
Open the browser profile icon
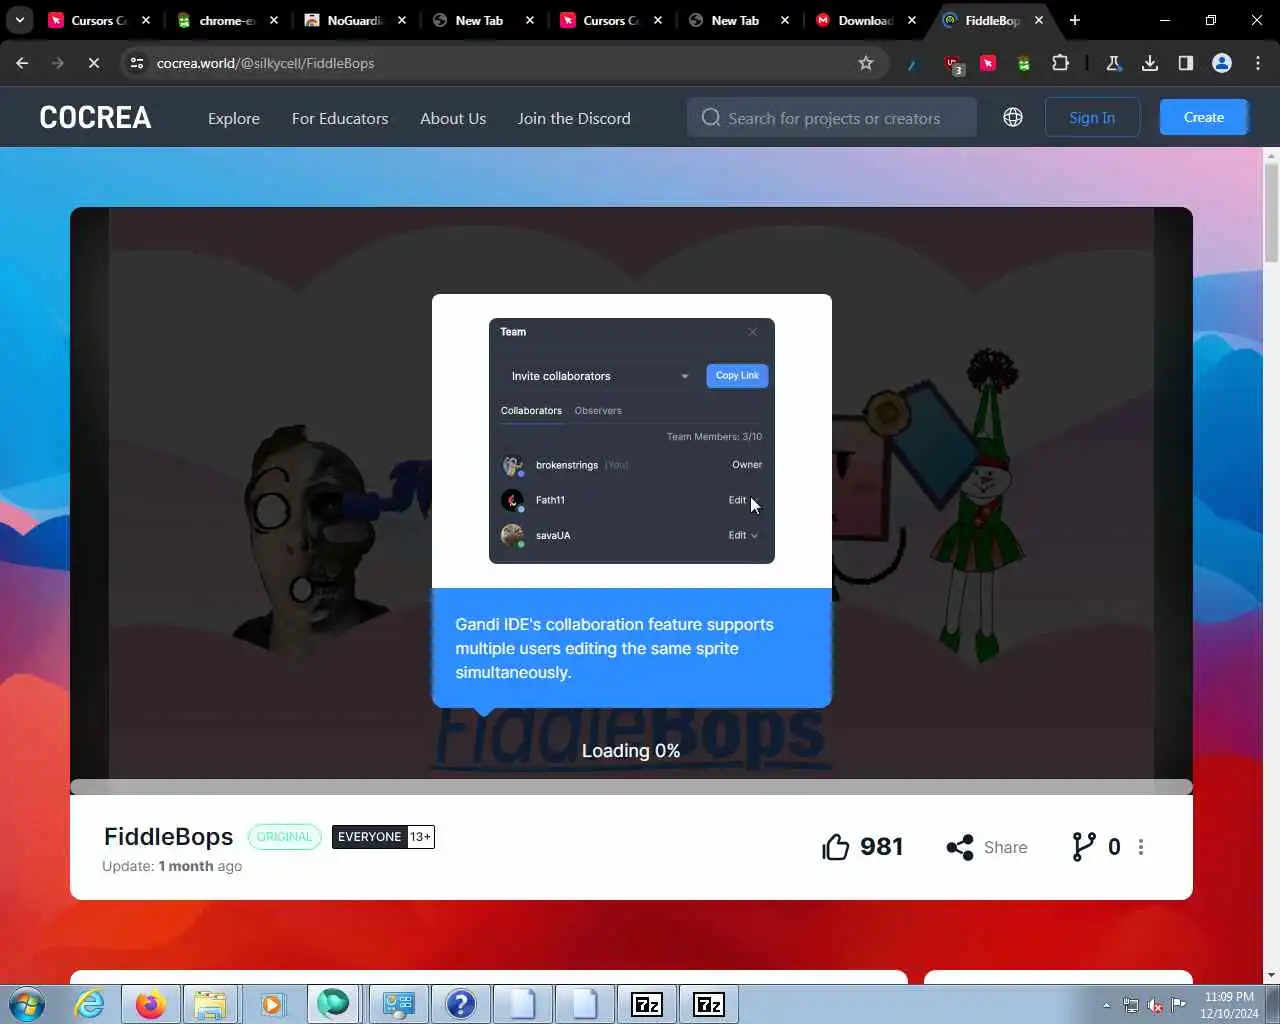click(1222, 63)
